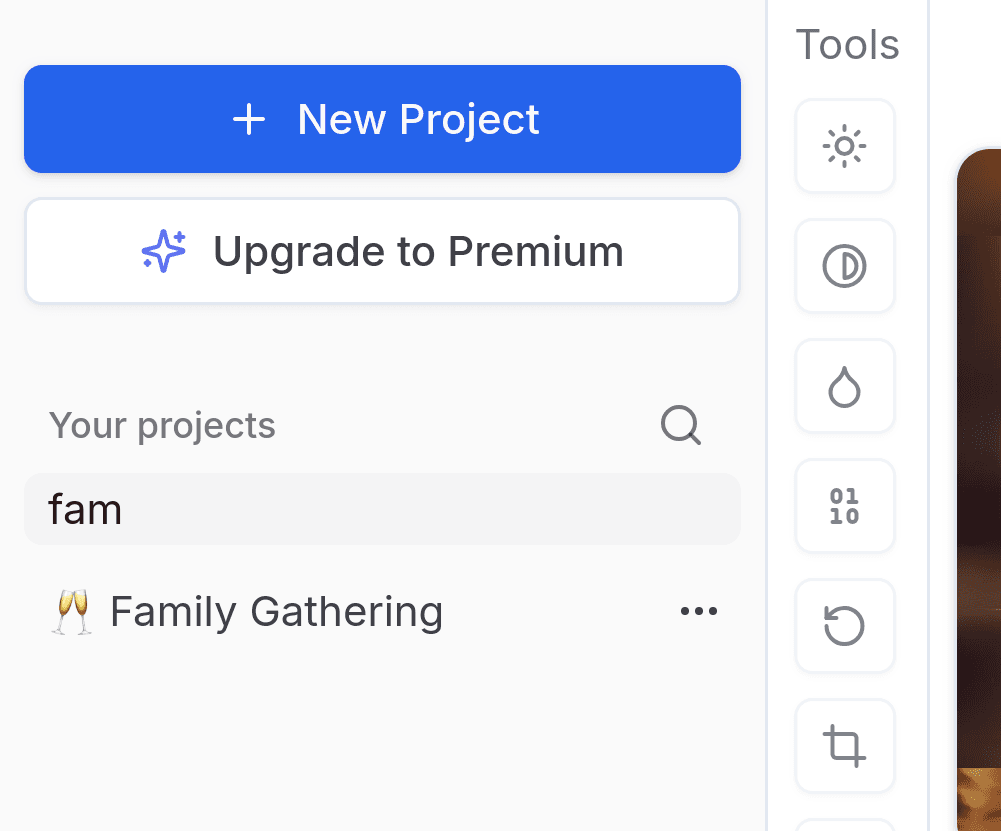
Task: Click the rotate counterclockwise tool
Action: click(x=845, y=625)
